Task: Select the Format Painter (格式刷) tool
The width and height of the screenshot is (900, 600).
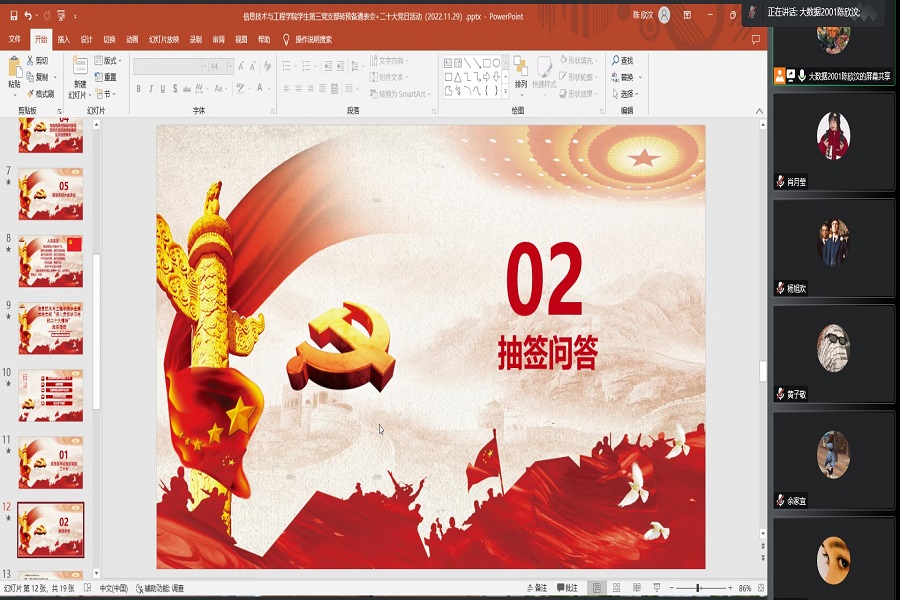Action: point(40,93)
